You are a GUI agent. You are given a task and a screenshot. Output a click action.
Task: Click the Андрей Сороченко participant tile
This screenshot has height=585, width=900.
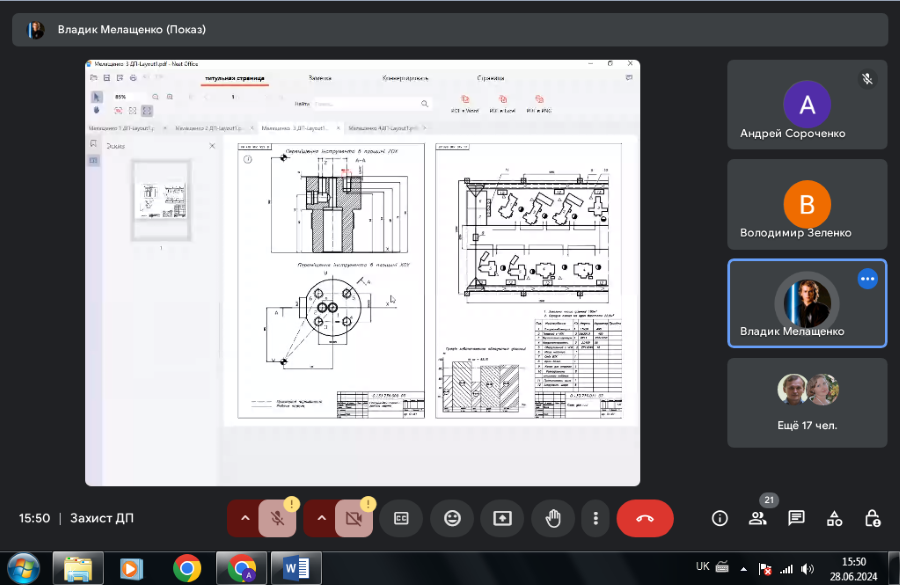(x=806, y=105)
